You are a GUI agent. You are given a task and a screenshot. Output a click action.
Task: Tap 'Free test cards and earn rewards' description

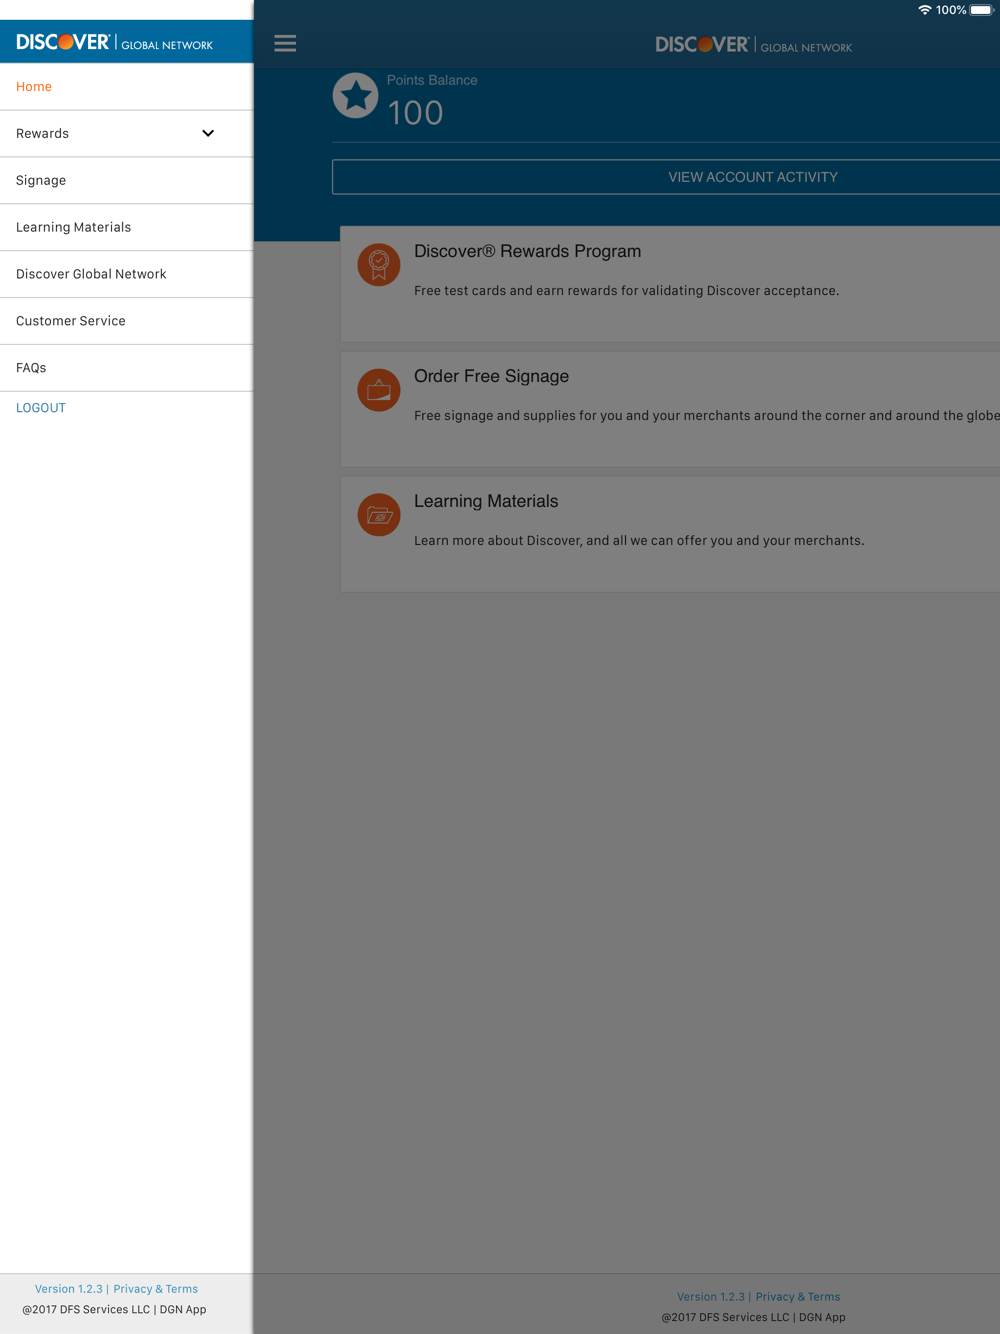click(627, 291)
